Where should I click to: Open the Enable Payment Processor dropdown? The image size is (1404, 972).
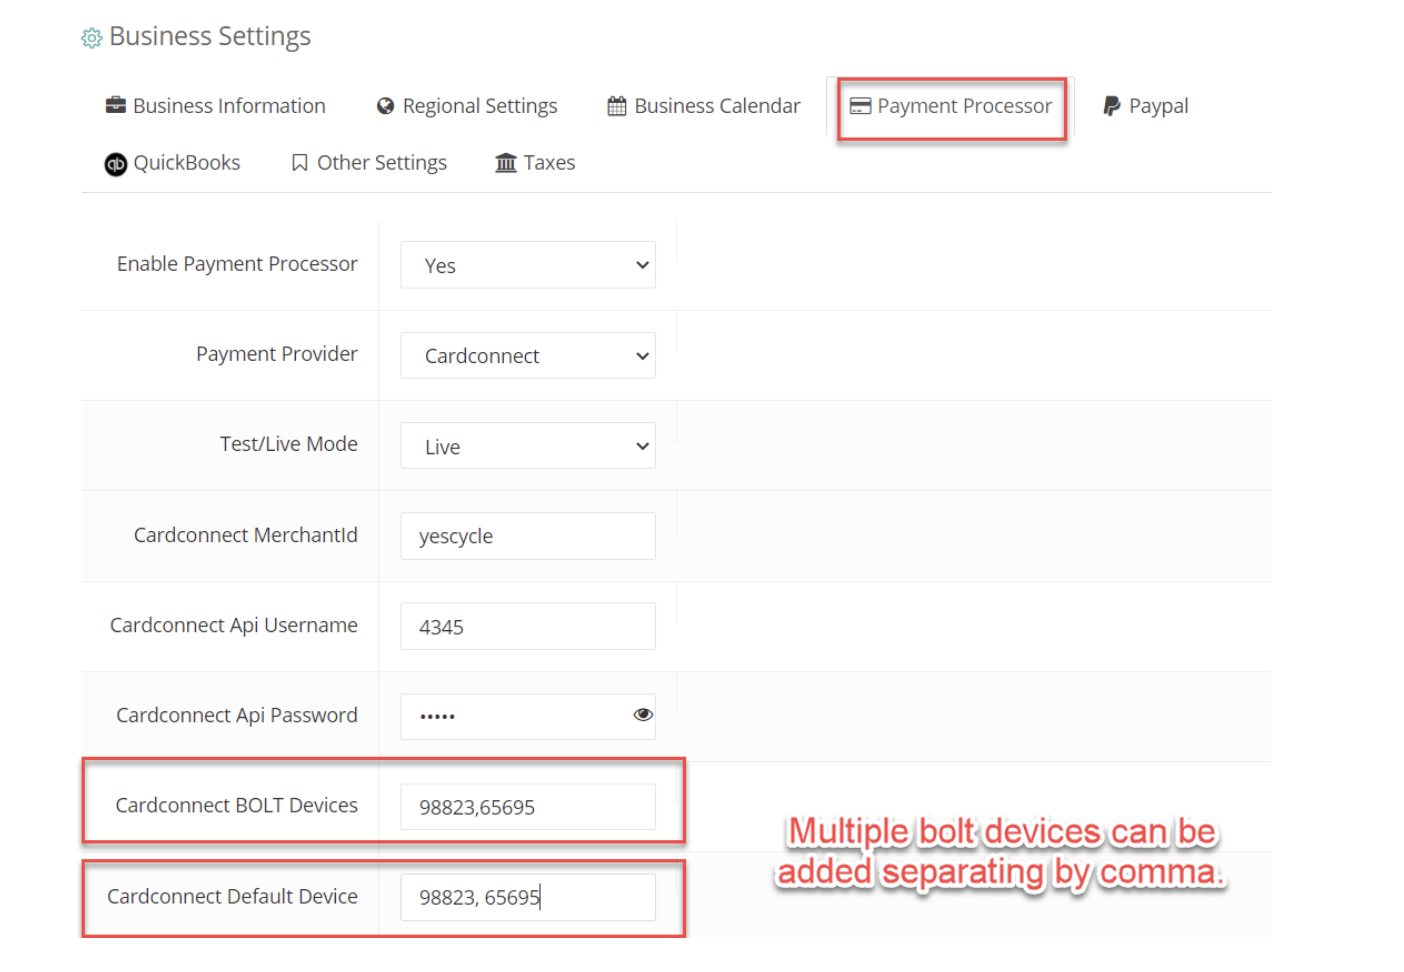528,265
